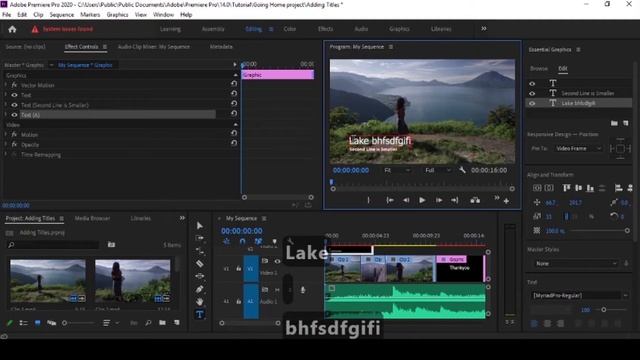Image resolution: width=640 pixels, height=360 pixels.
Task: Toggle V1 track lock in timeline
Action: [239, 269]
